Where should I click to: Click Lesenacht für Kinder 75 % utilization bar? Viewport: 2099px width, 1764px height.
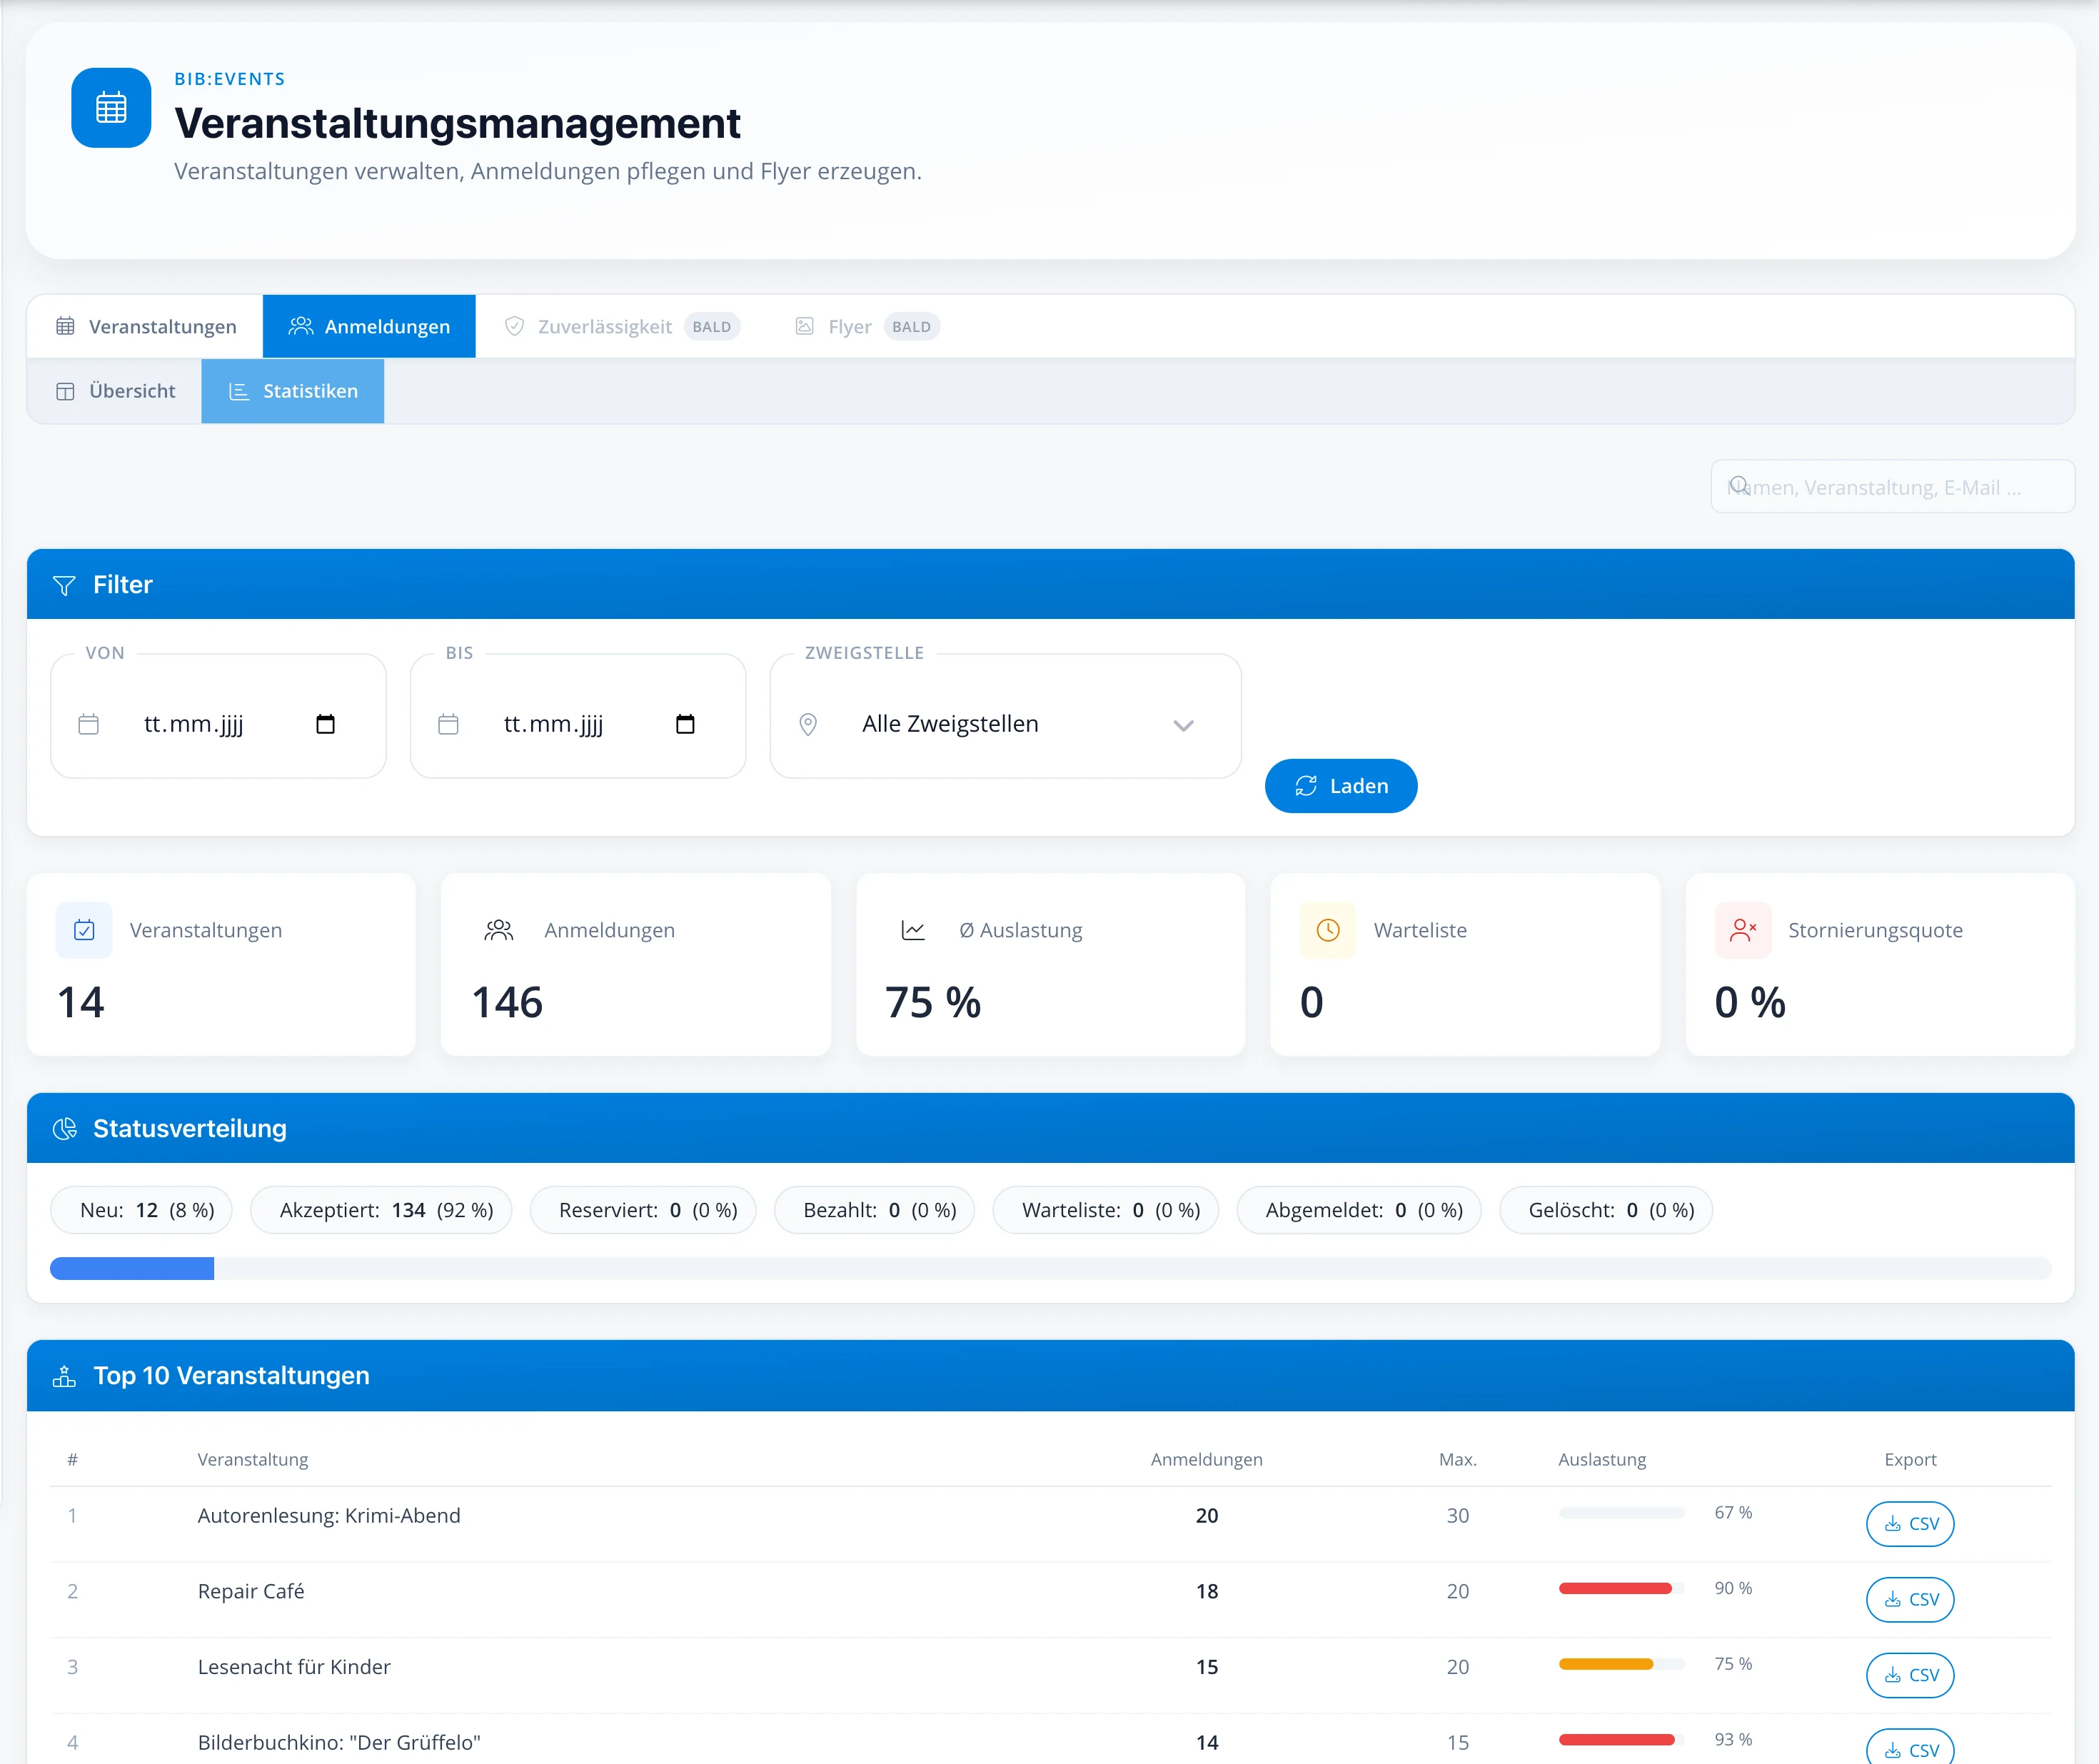[1621, 1664]
